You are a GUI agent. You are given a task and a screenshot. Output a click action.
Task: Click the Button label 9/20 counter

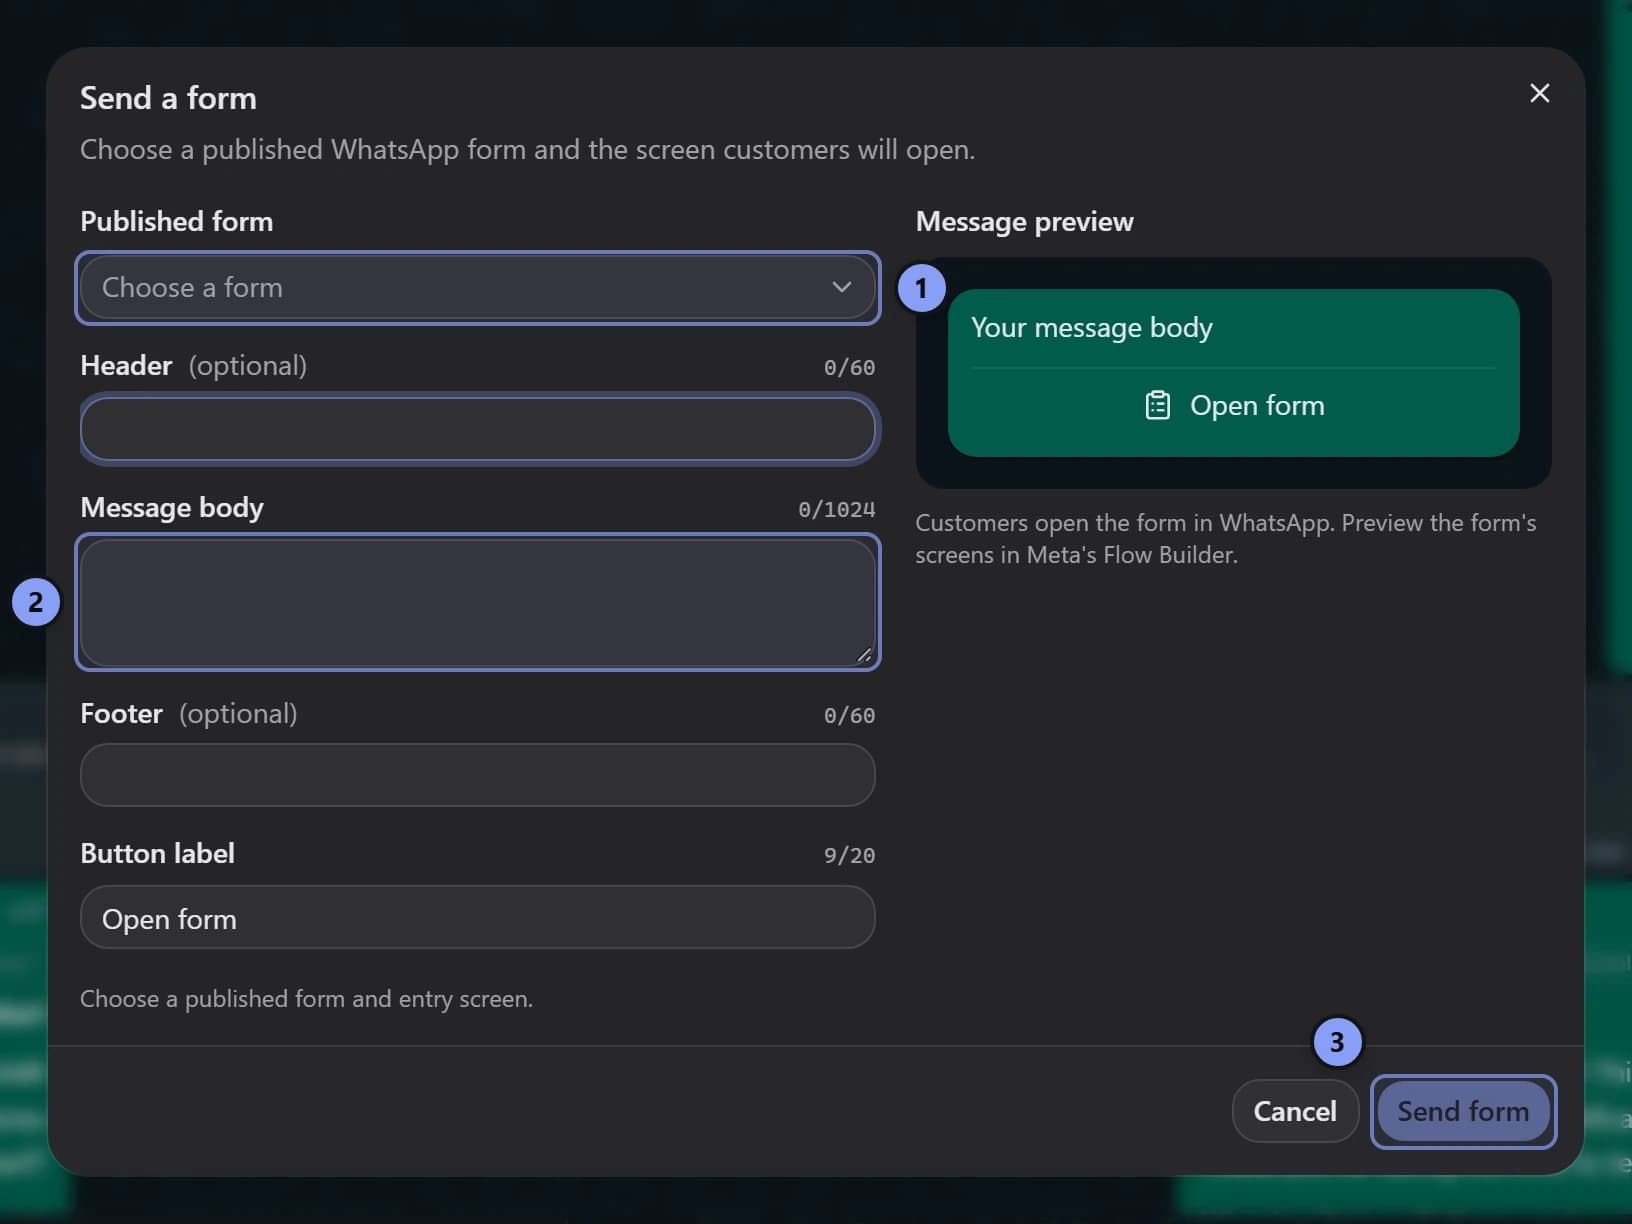click(849, 856)
